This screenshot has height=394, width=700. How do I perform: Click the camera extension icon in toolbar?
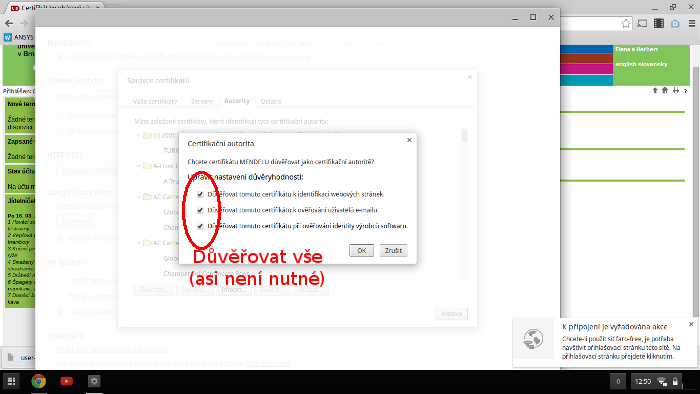click(675, 24)
